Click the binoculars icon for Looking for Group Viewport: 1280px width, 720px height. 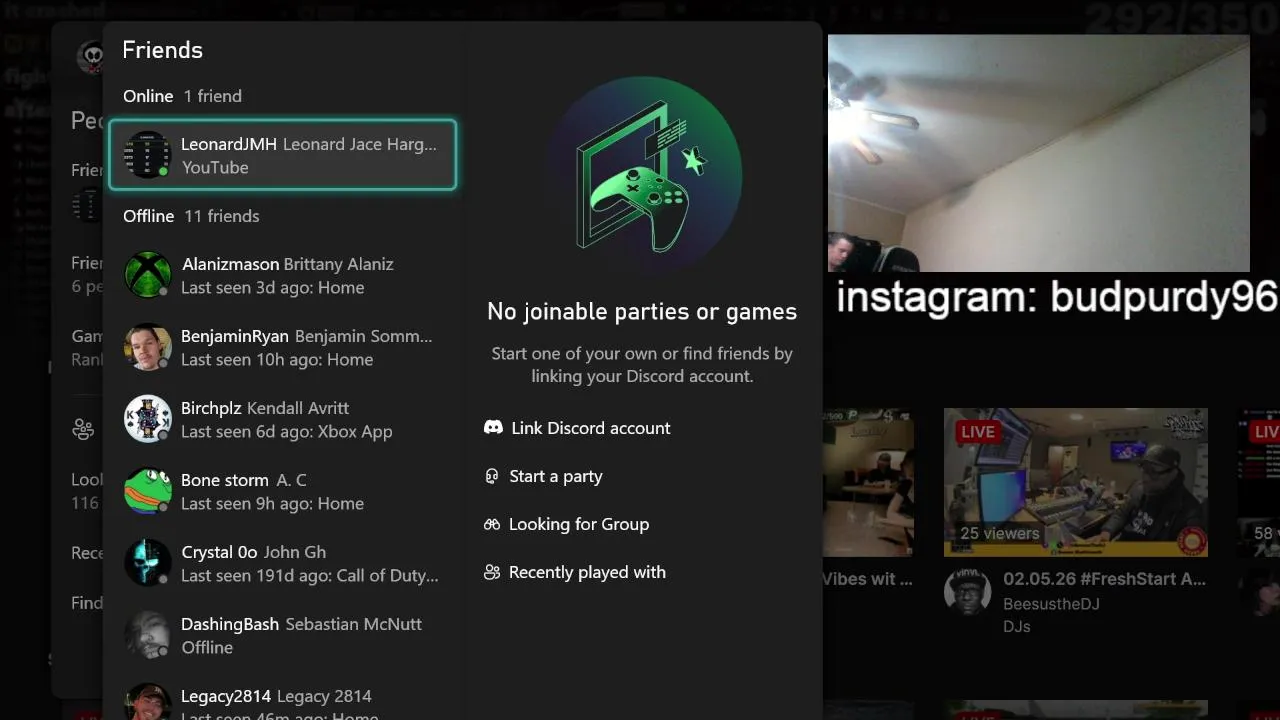[x=491, y=524]
